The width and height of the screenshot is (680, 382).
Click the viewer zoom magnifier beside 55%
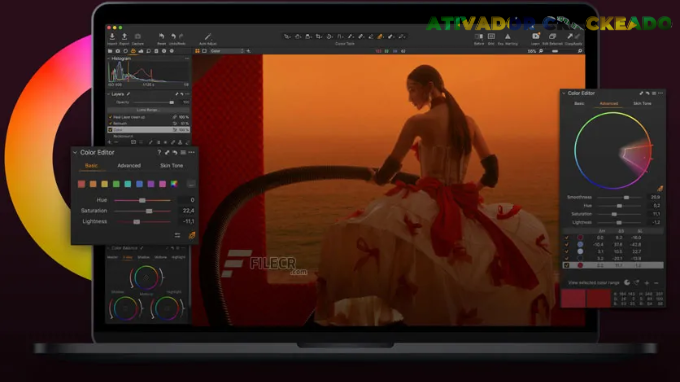tap(541, 51)
